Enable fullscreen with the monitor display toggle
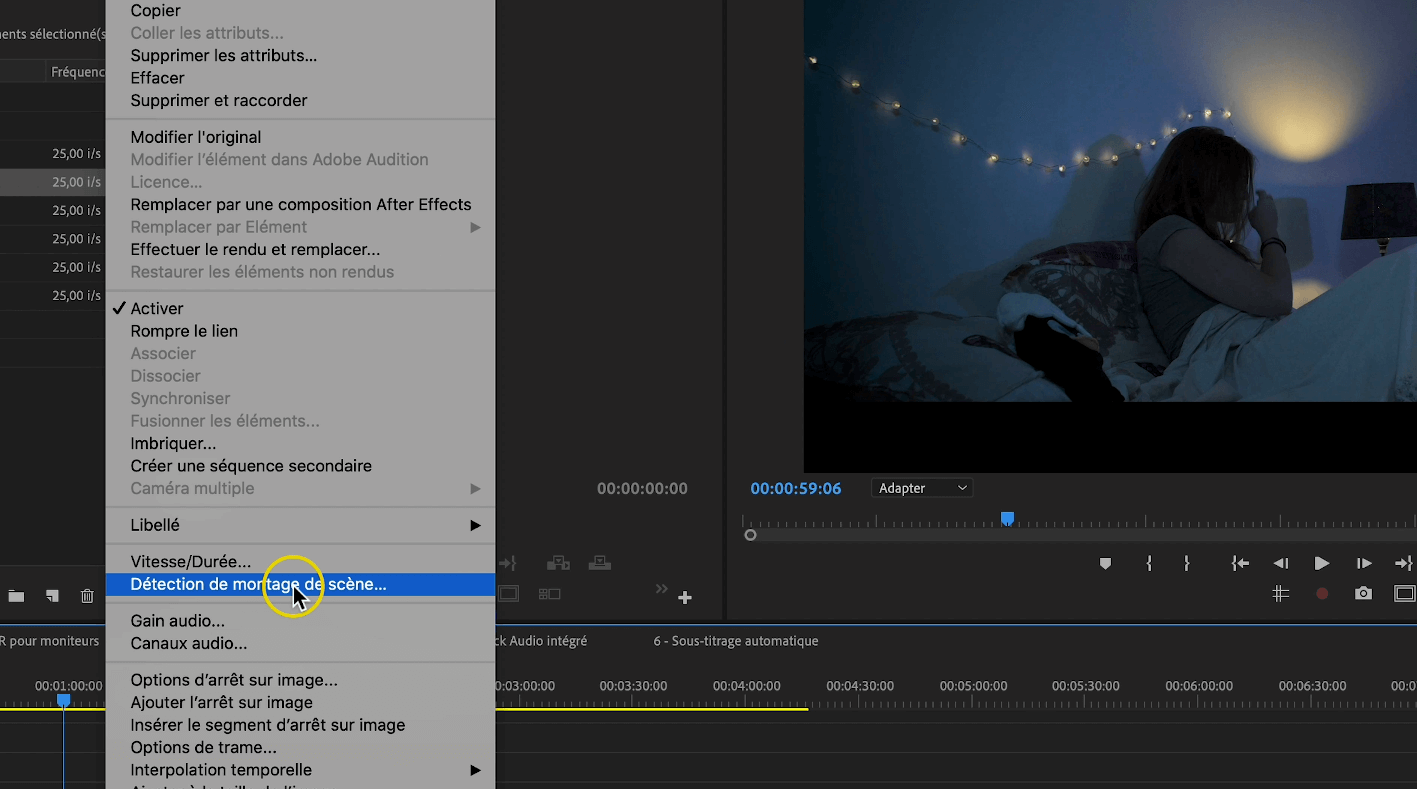Viewport: 1417px width, 789px height. click(x=1402, y=593)
